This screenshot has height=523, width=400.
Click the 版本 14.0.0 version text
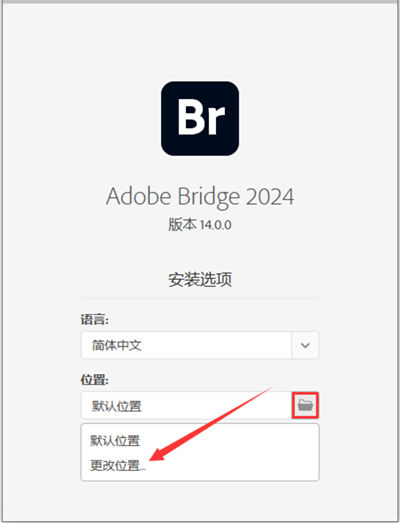(x=199, y=224)
